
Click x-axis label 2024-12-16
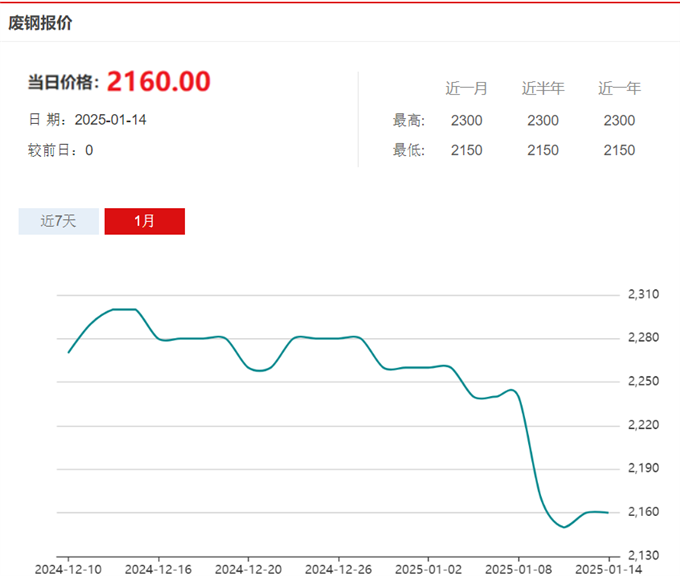tap(158, 569)
